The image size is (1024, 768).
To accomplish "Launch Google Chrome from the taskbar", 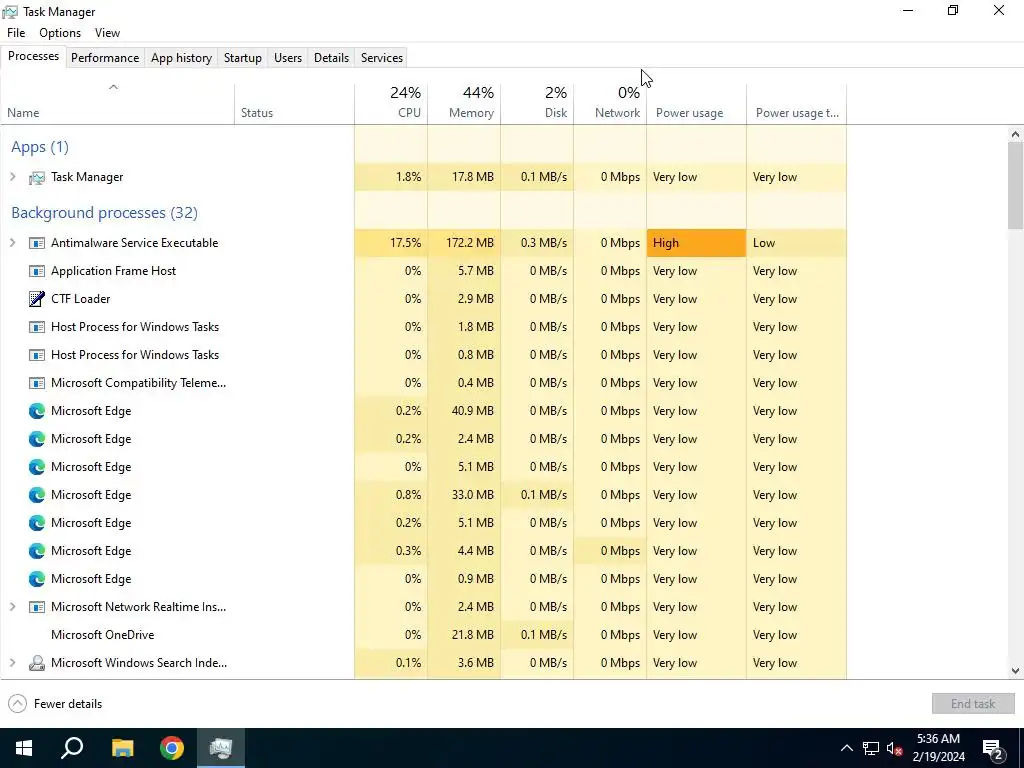I will click(x=172, y=748).
